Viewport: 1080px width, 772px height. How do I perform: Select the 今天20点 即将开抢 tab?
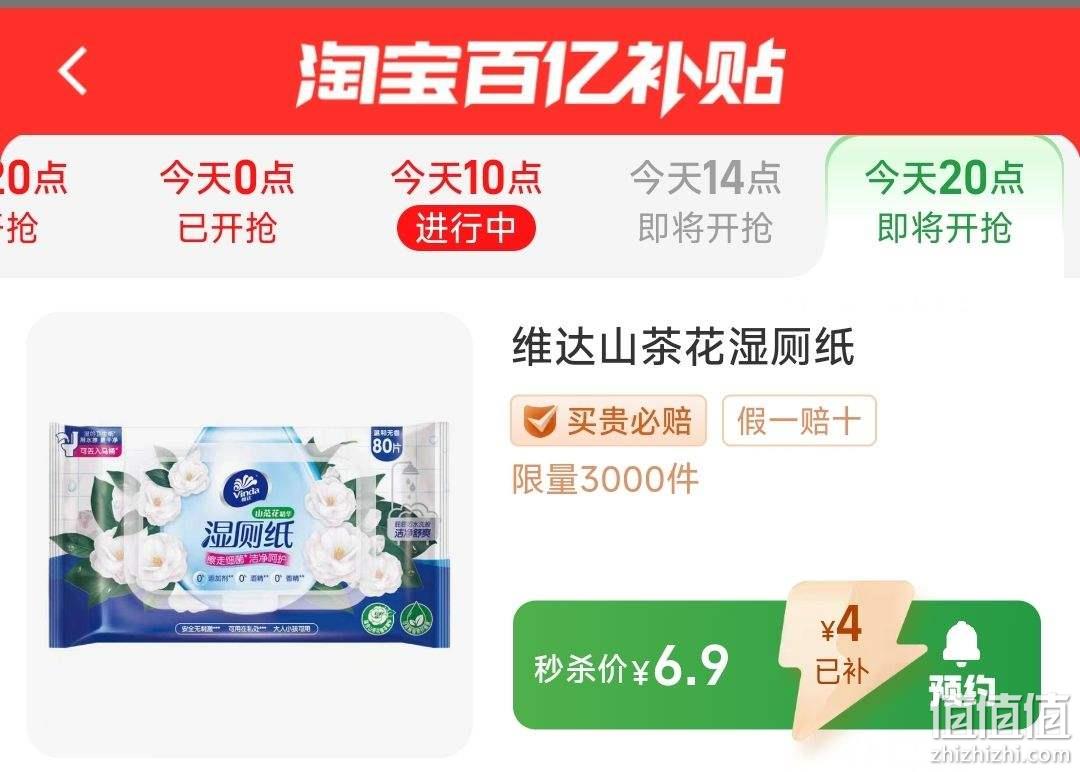click(944, 202)
